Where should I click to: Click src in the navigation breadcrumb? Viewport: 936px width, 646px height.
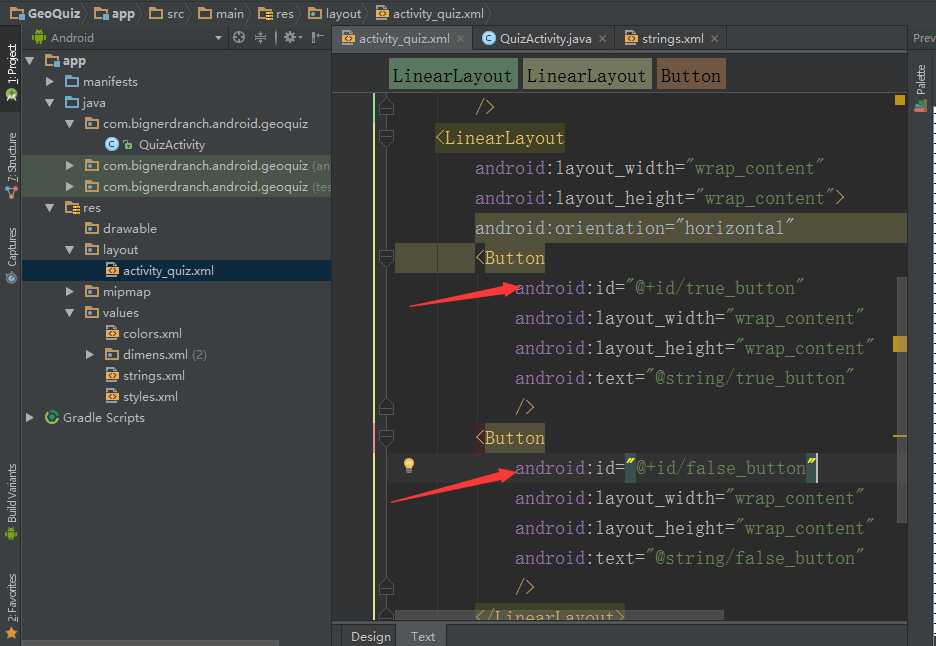click(166, 13)
